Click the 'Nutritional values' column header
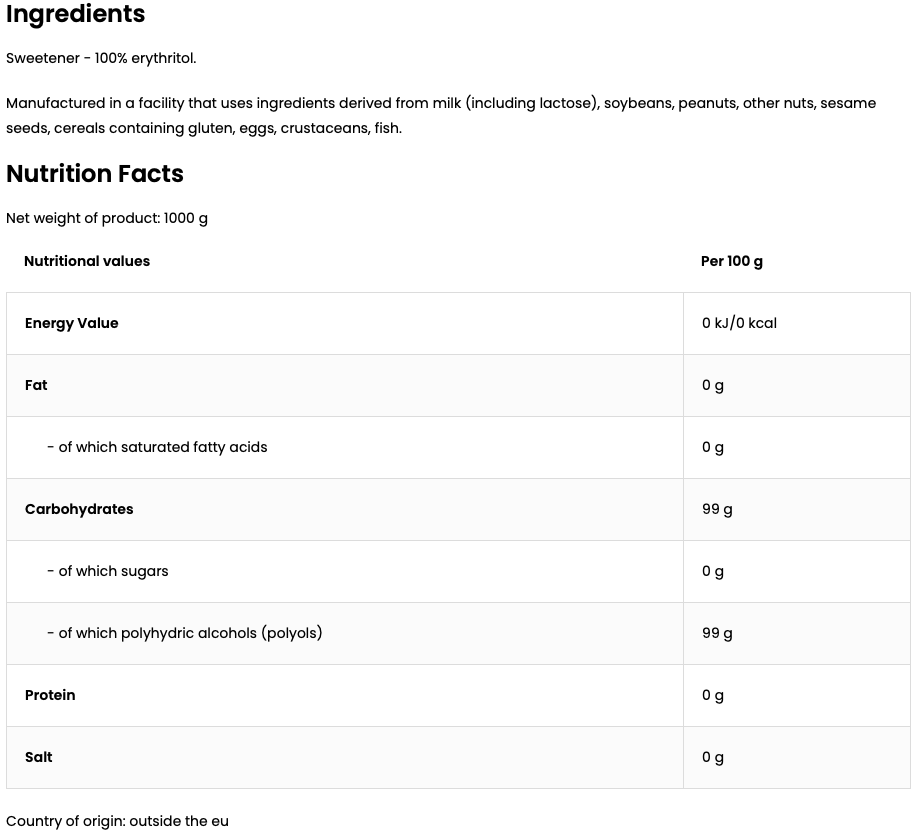The image size is (921, 839). click(87, 261)
